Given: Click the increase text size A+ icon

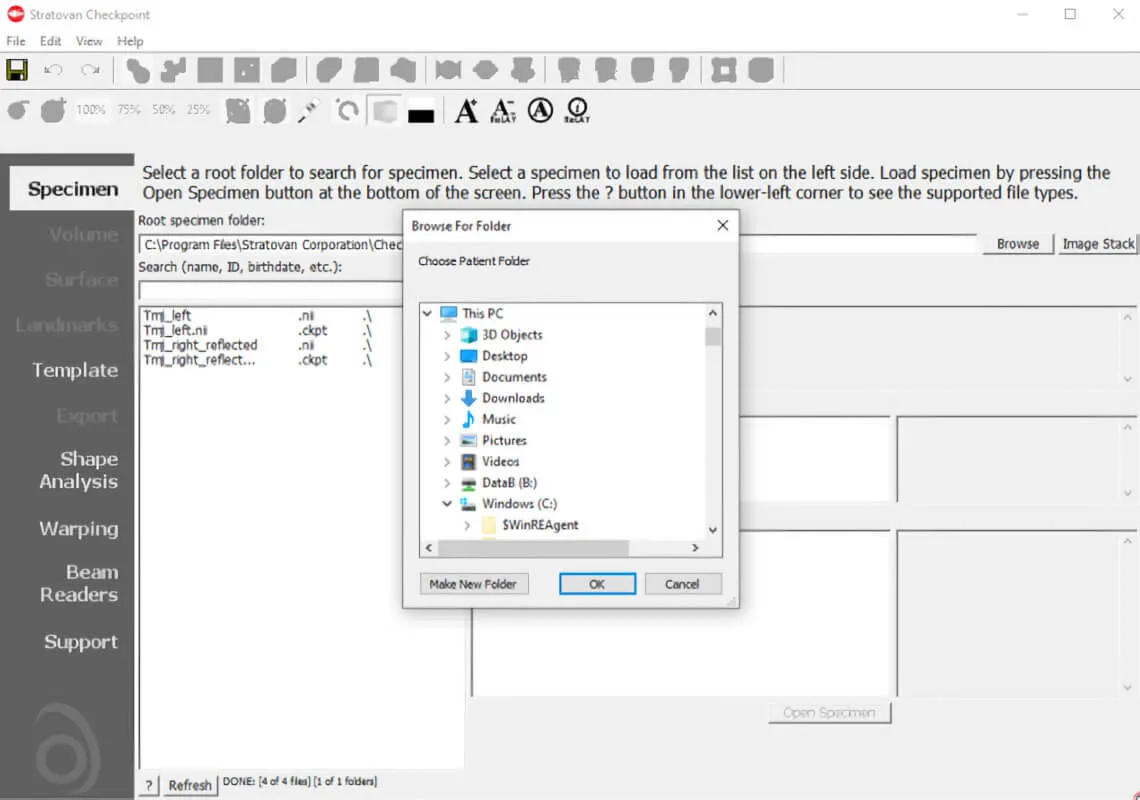Looking at the screenshot, I should [x=466, y=110].
